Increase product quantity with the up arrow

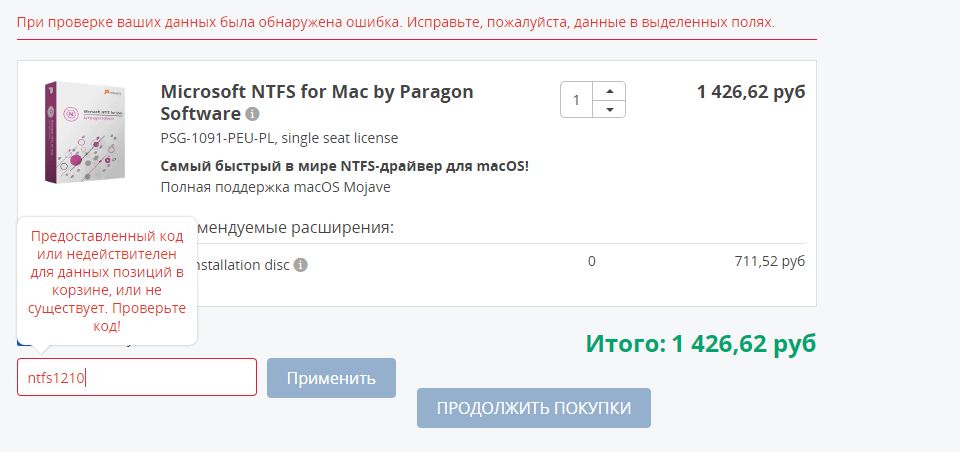pyautogui.click(x=609, y=90)
